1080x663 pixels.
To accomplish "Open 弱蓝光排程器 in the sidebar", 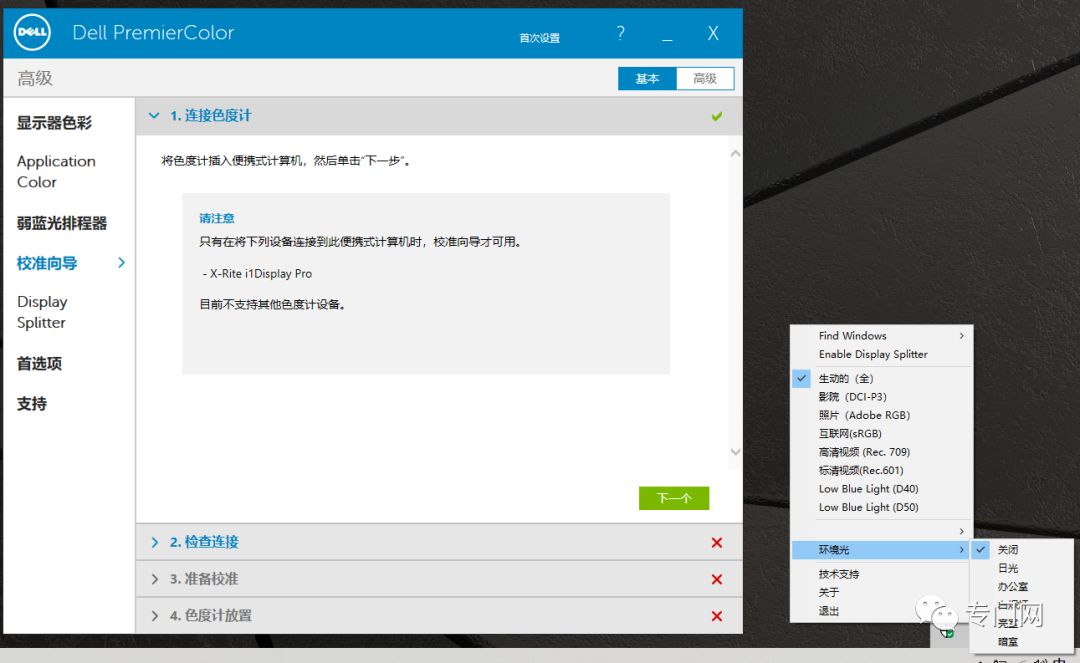I will point(62,223).
